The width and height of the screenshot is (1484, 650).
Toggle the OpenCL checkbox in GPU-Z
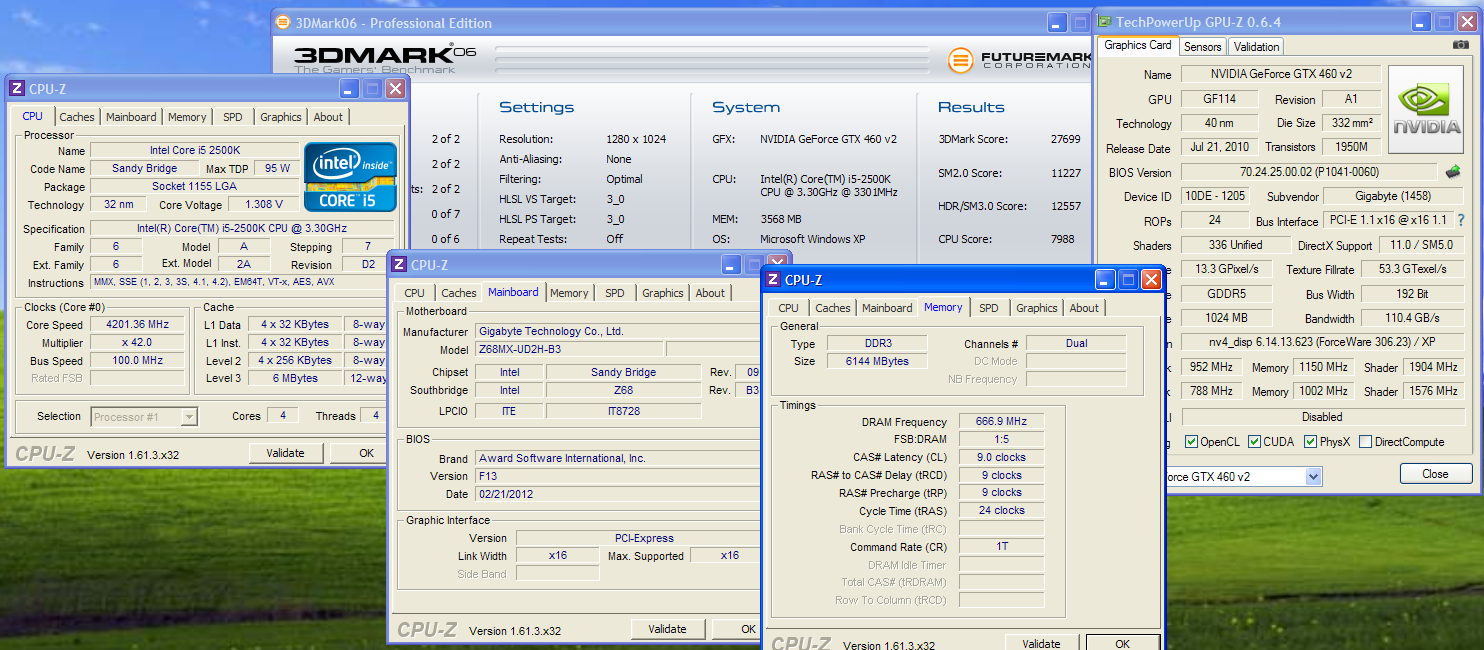(x=1191, y=442)
